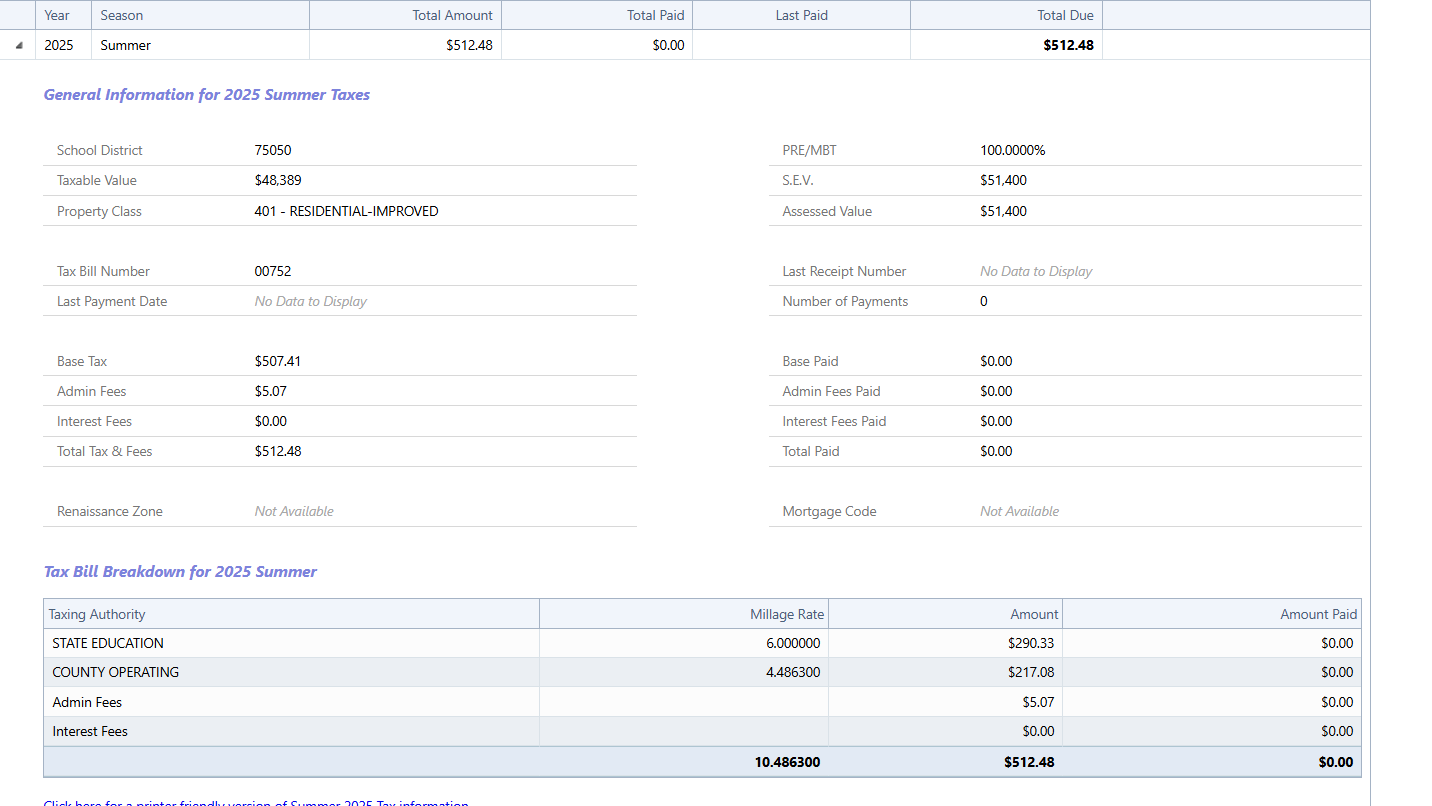Viewport: 1432px width, 806px height.
Task: Click the bold $512.48 Total Due cell
Action: pyautogui.click(x=1068, y=45)
